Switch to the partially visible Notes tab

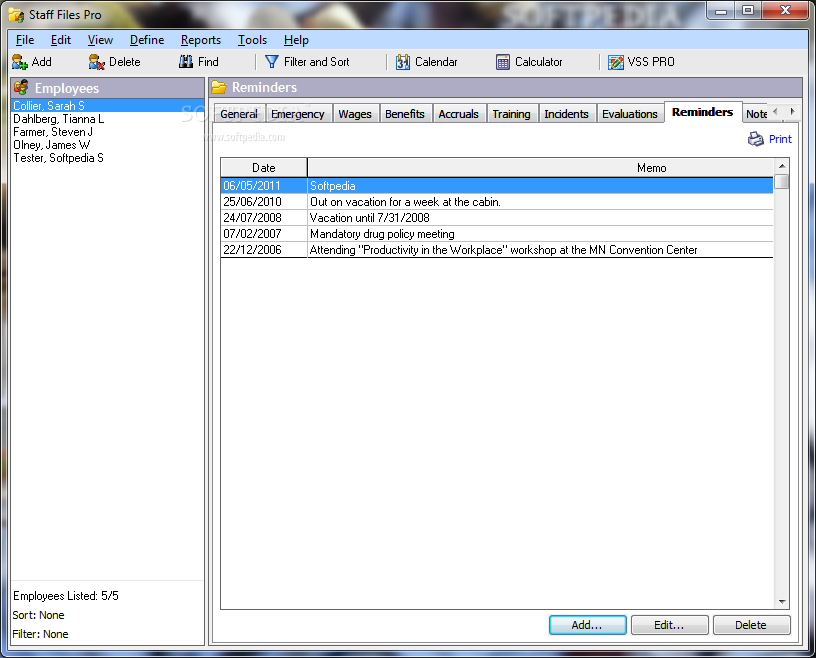756,114
